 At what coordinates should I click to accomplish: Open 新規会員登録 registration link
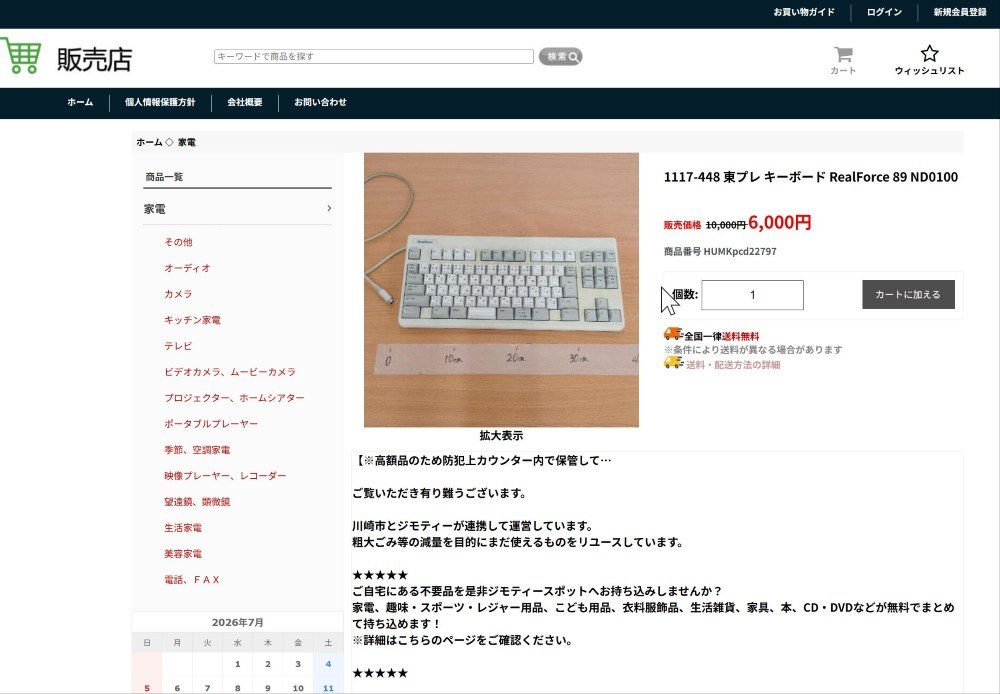tap(960, 12)
